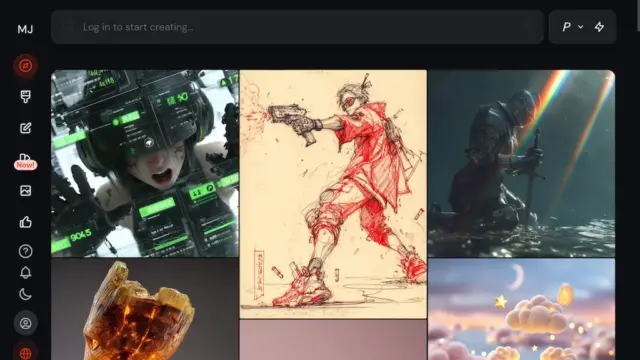Screen dimensions: 640x360
Task: Click the MJ logo
Action: pyautogui.click(x=25, y=29)
